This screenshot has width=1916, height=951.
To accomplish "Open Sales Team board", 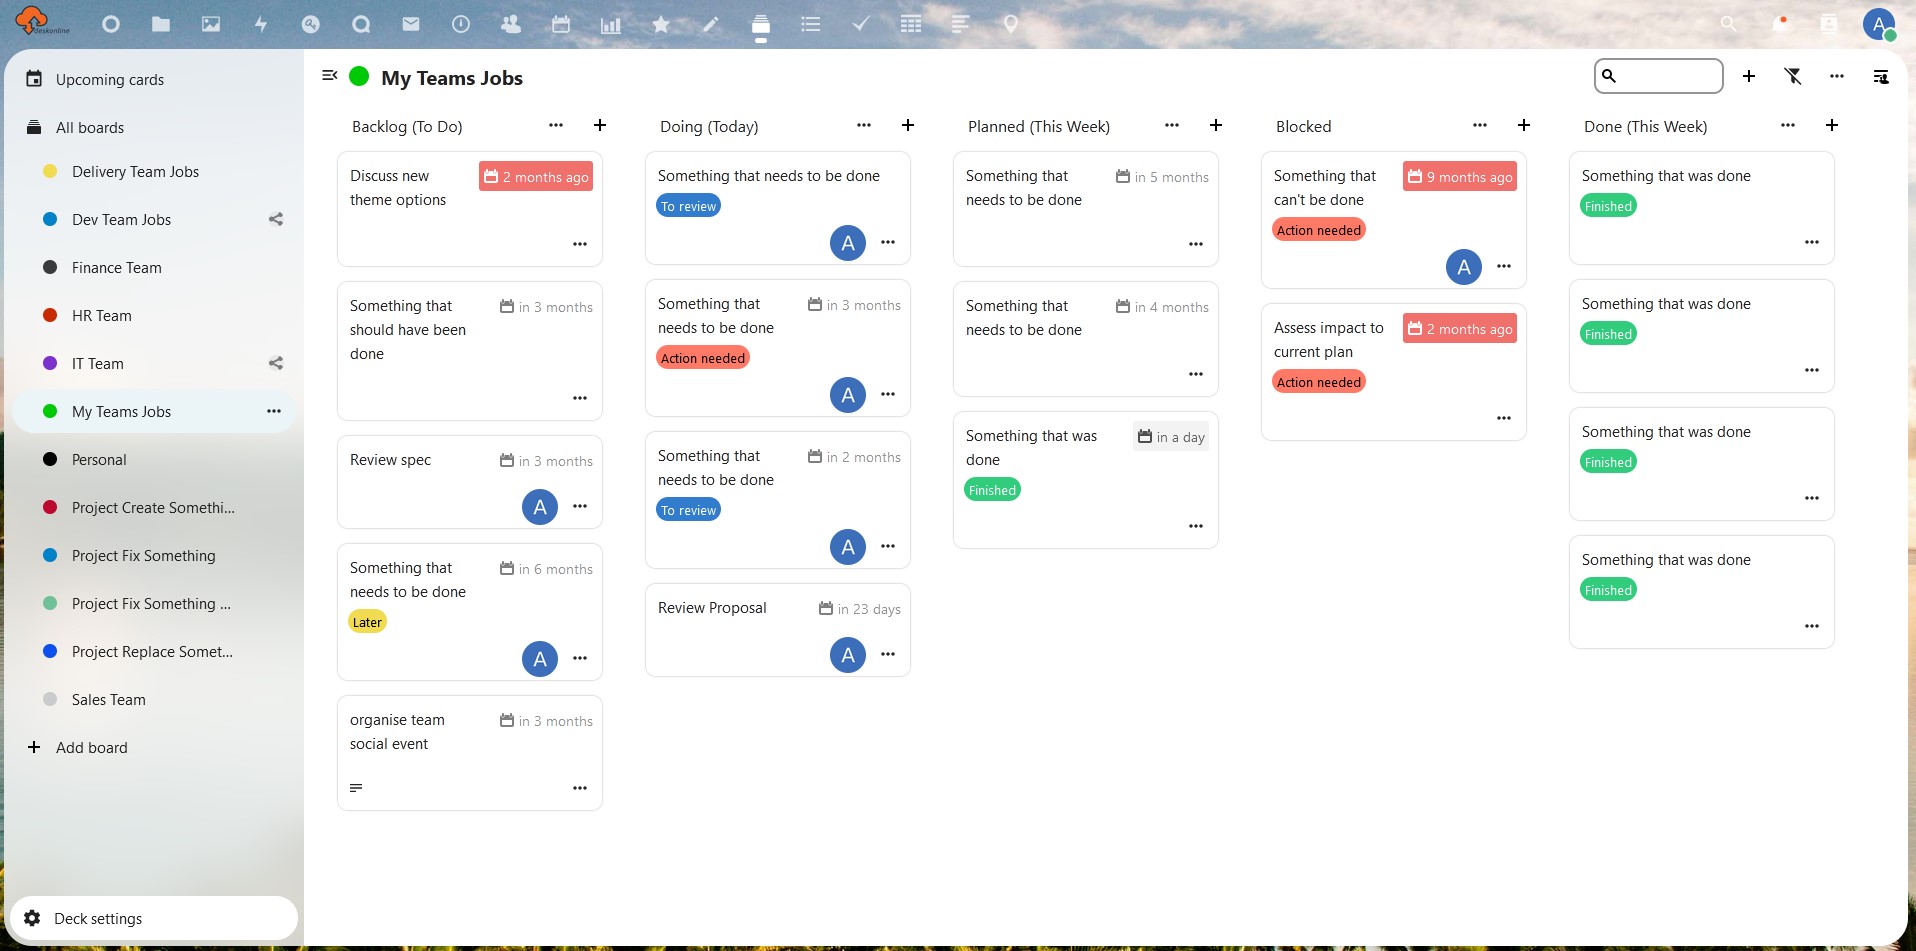I will pos(154,699).
